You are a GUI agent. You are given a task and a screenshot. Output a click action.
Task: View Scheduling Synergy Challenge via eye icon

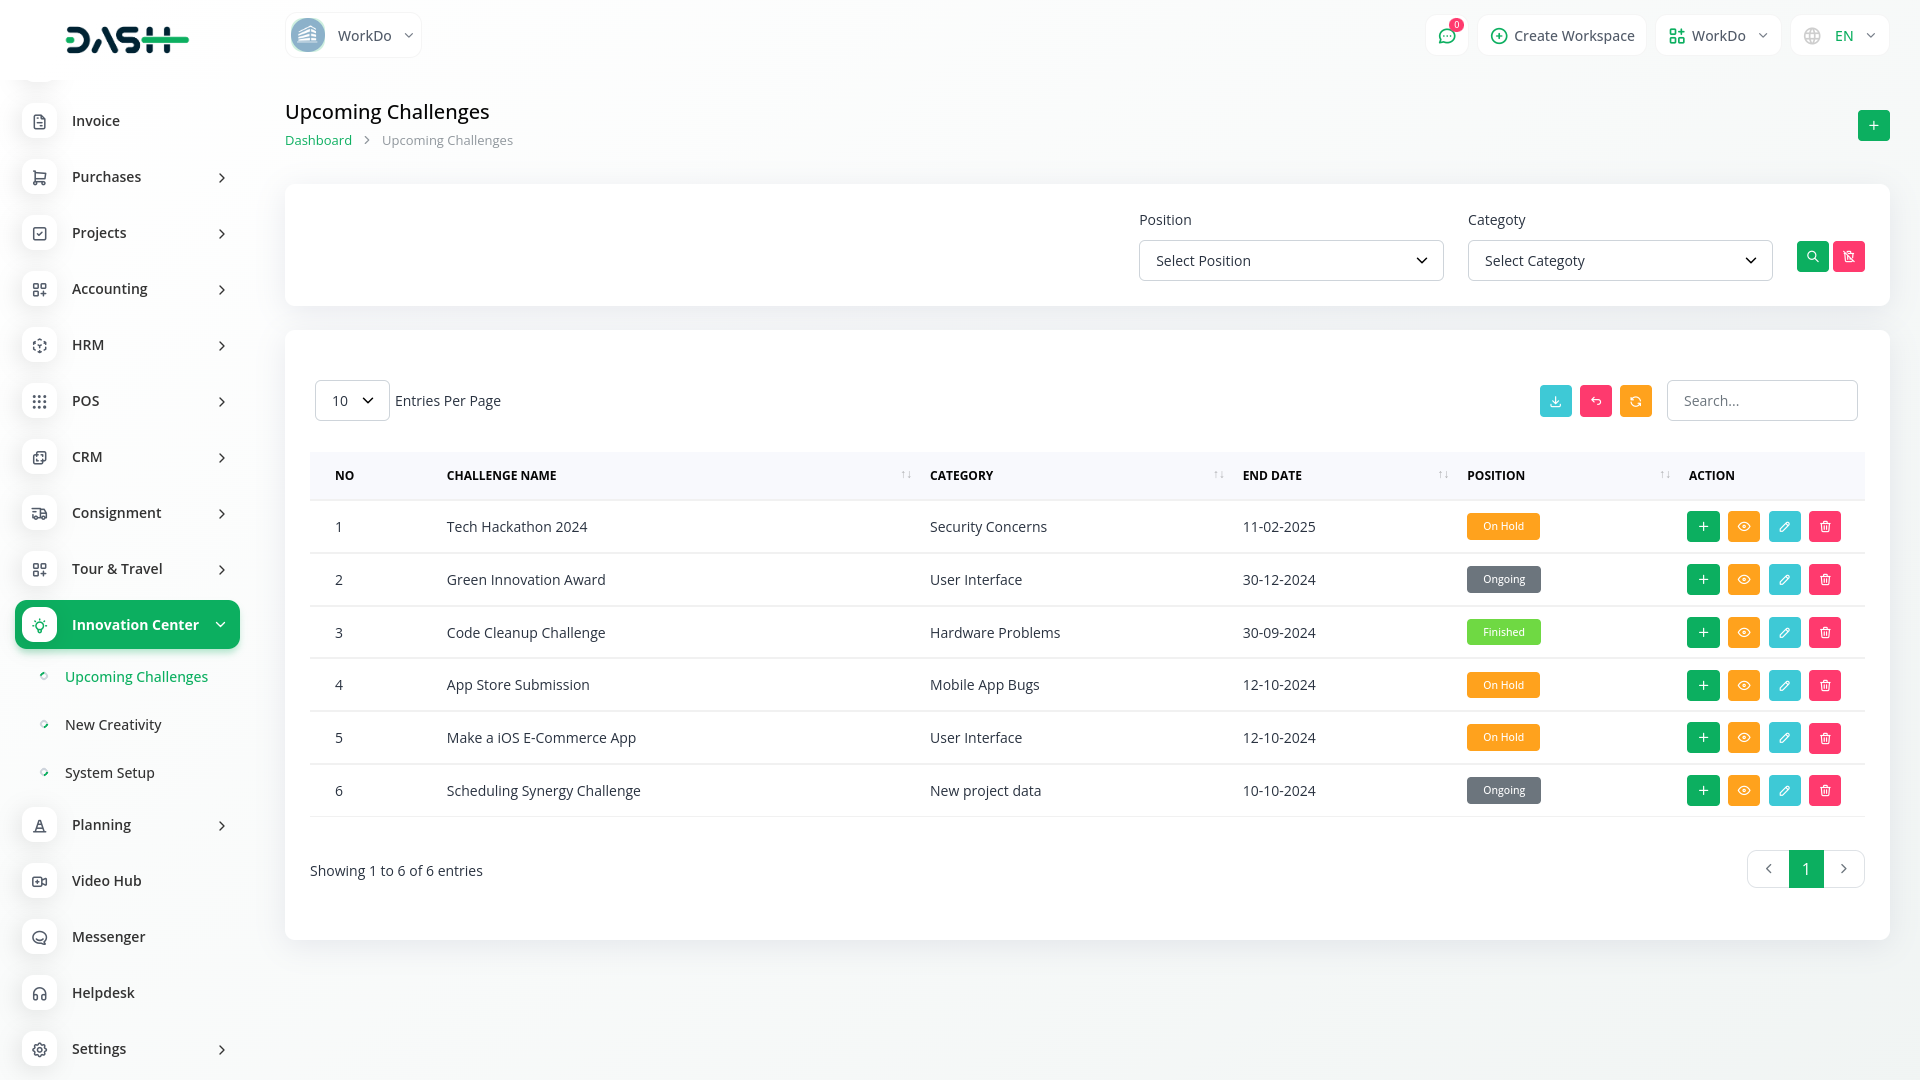point(1743,791)
